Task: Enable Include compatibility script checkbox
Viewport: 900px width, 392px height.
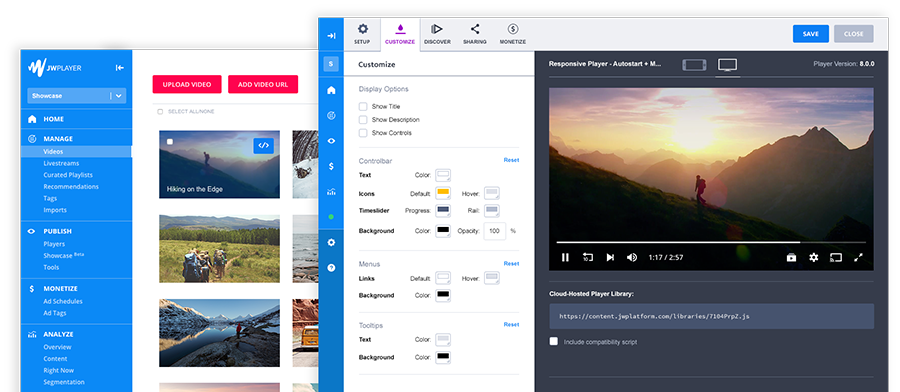Action: point(553,341)
